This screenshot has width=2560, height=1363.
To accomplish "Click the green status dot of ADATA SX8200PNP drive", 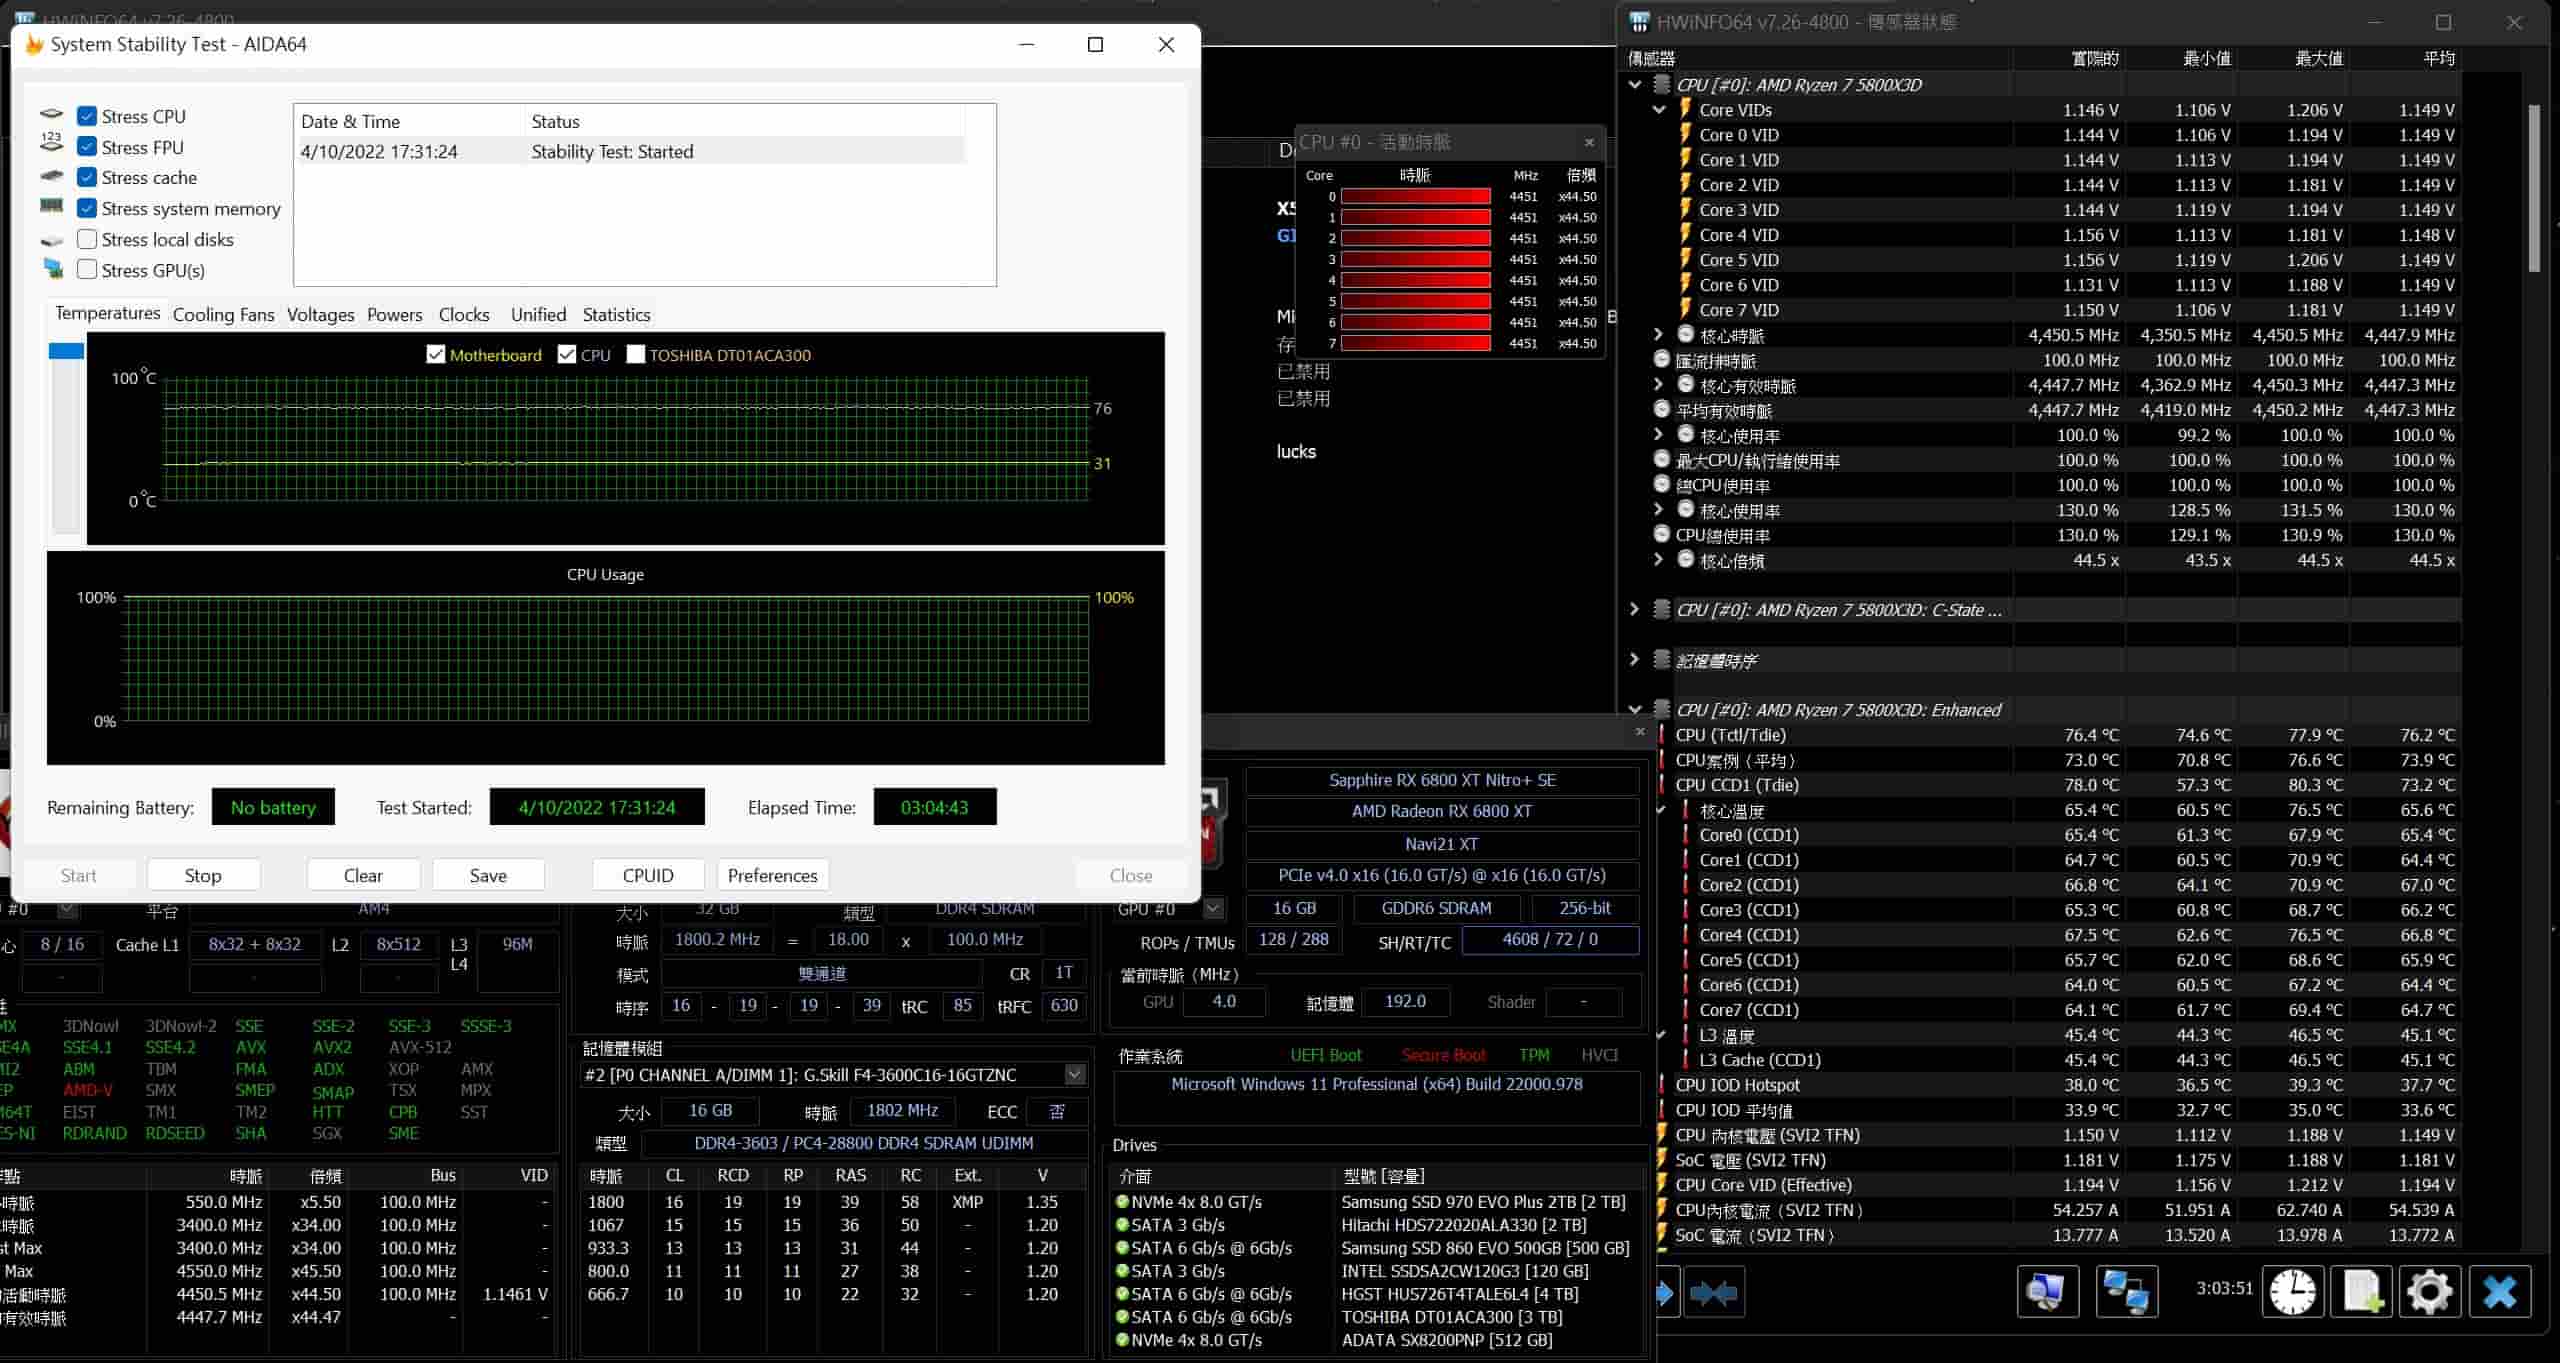I will coord(1122,1340).
